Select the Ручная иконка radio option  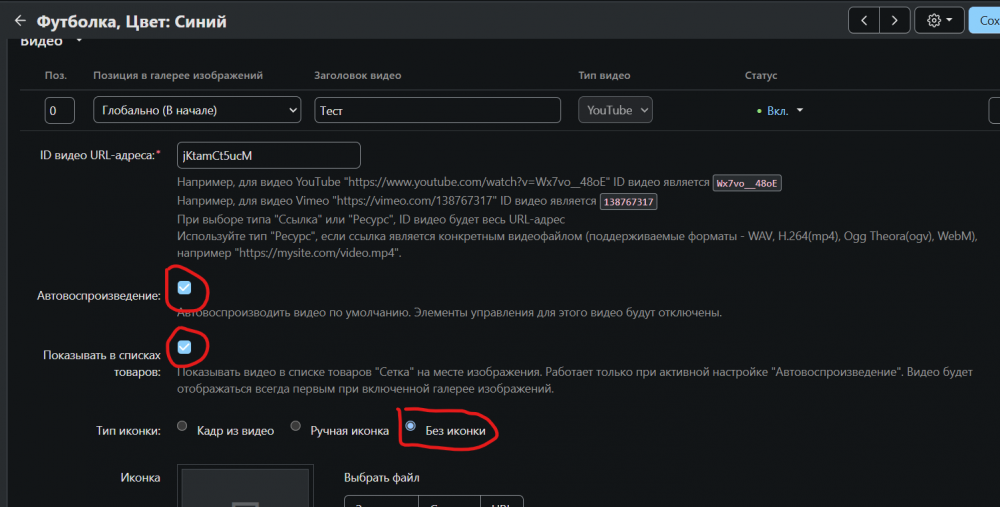[x=295, y=426]
